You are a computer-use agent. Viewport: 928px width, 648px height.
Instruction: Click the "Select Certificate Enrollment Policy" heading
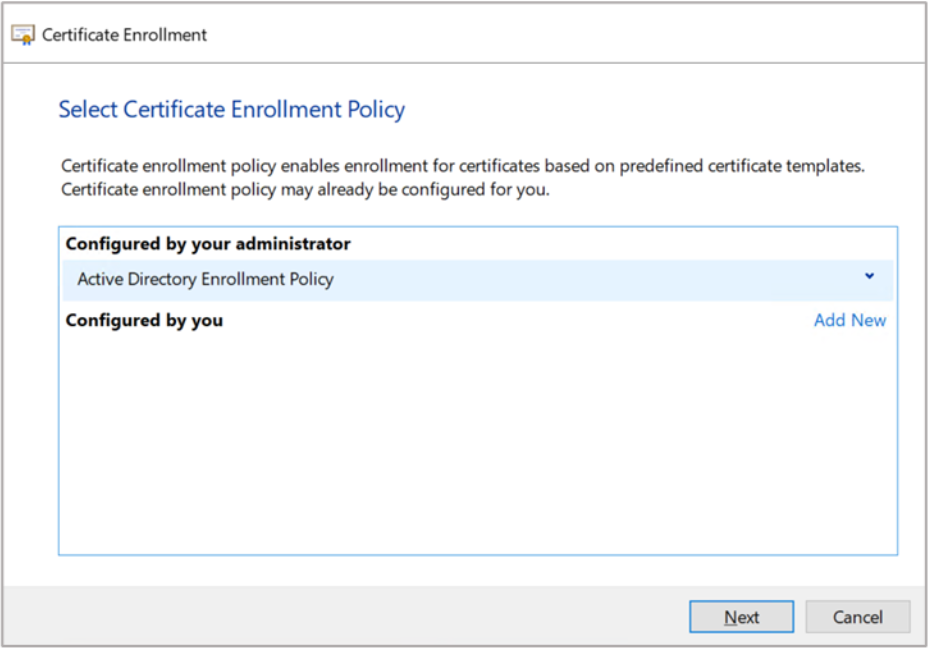pos(231,110)
